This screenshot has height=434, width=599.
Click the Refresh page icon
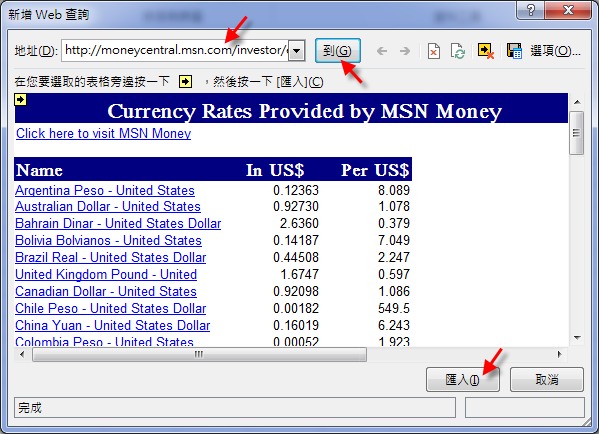(458, 51)
